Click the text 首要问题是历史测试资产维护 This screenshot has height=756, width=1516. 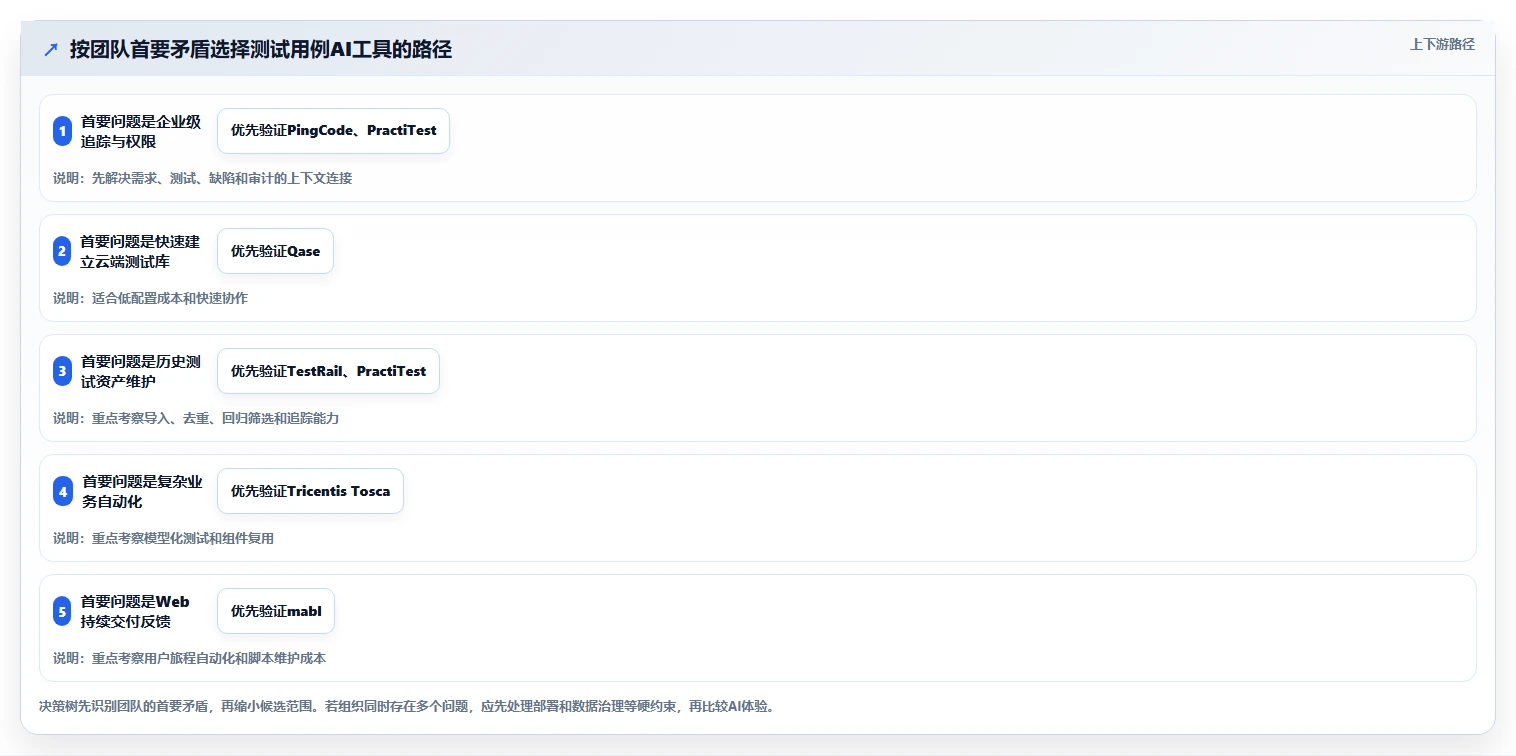click(x=141, y=371)
